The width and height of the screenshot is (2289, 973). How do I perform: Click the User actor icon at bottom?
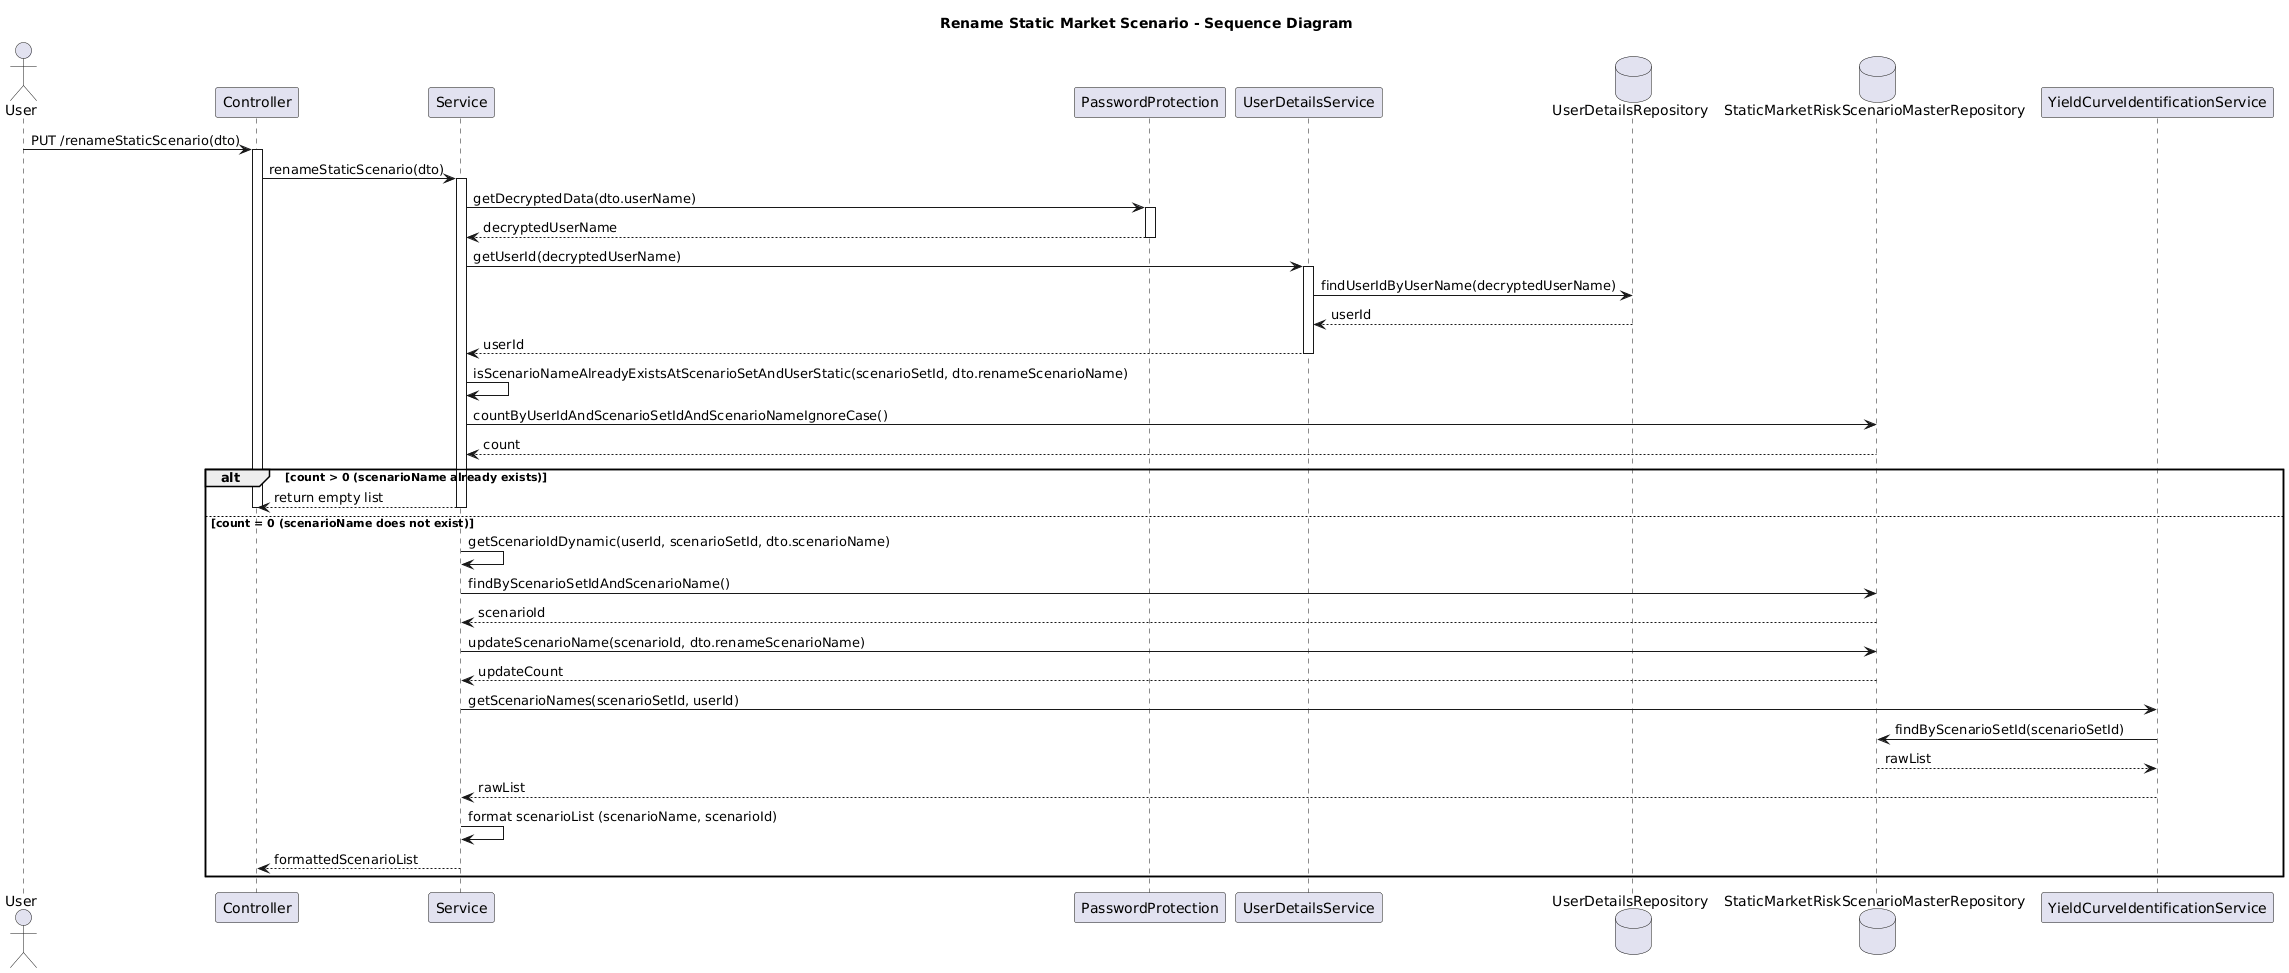23,939
